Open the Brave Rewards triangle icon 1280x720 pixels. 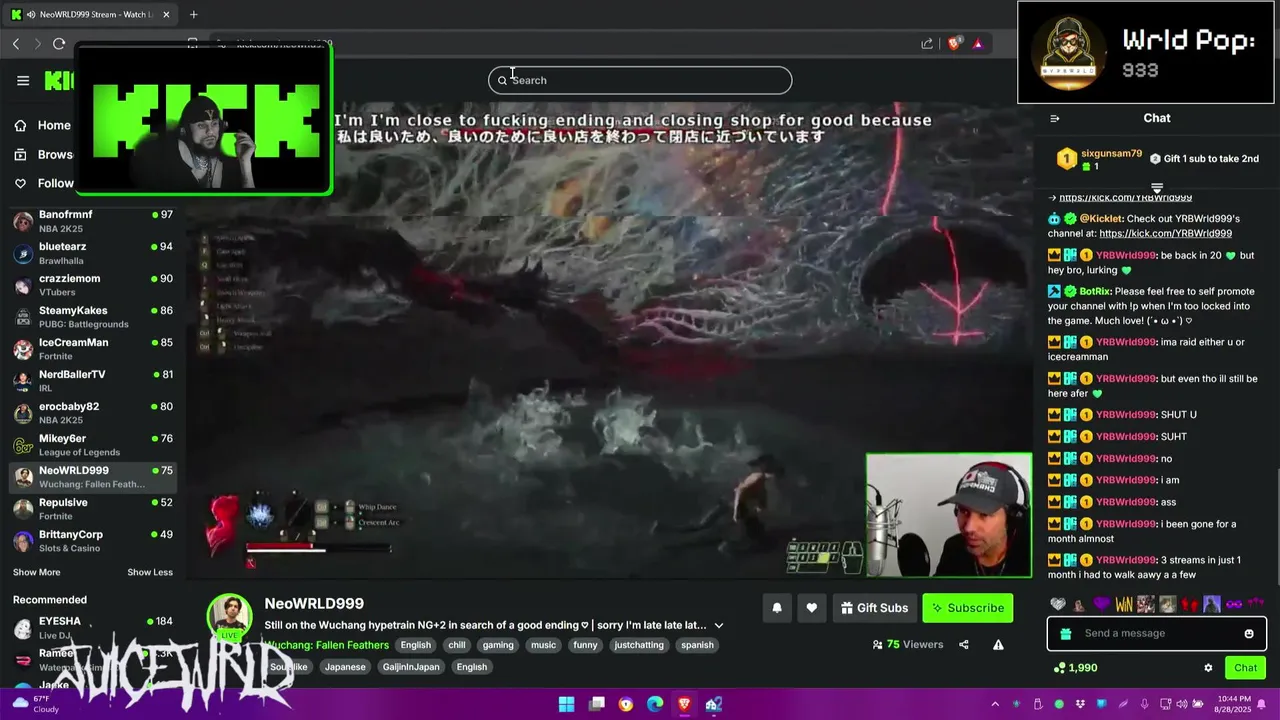pyautogui.click(x=977, y=43)
